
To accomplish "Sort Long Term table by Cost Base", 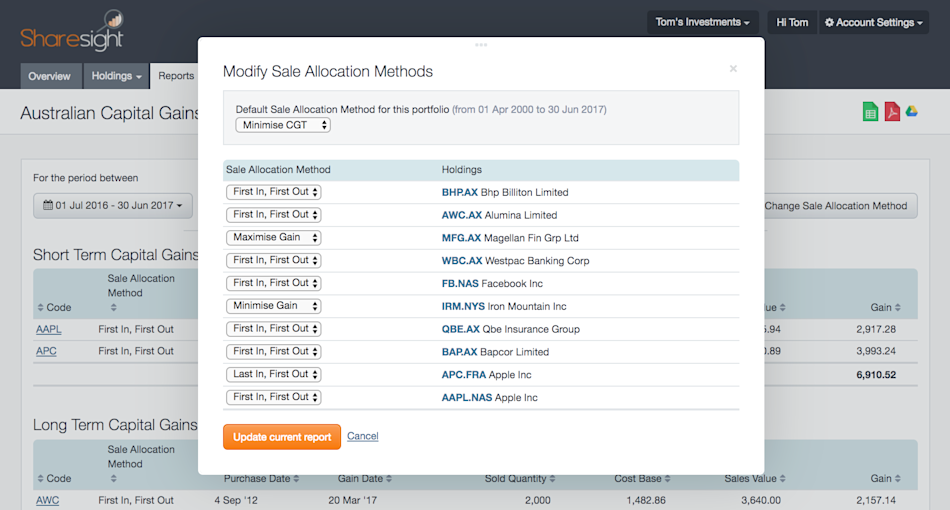I will 642,479.
